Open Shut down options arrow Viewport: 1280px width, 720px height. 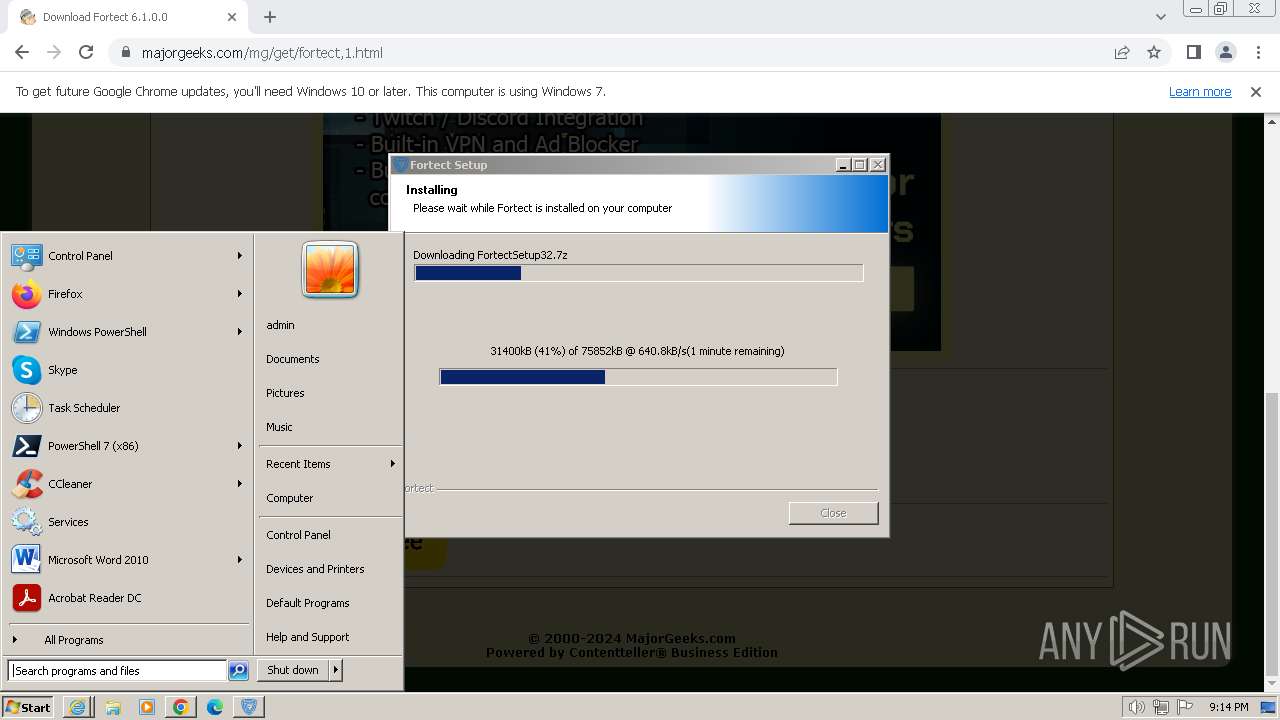336,670
